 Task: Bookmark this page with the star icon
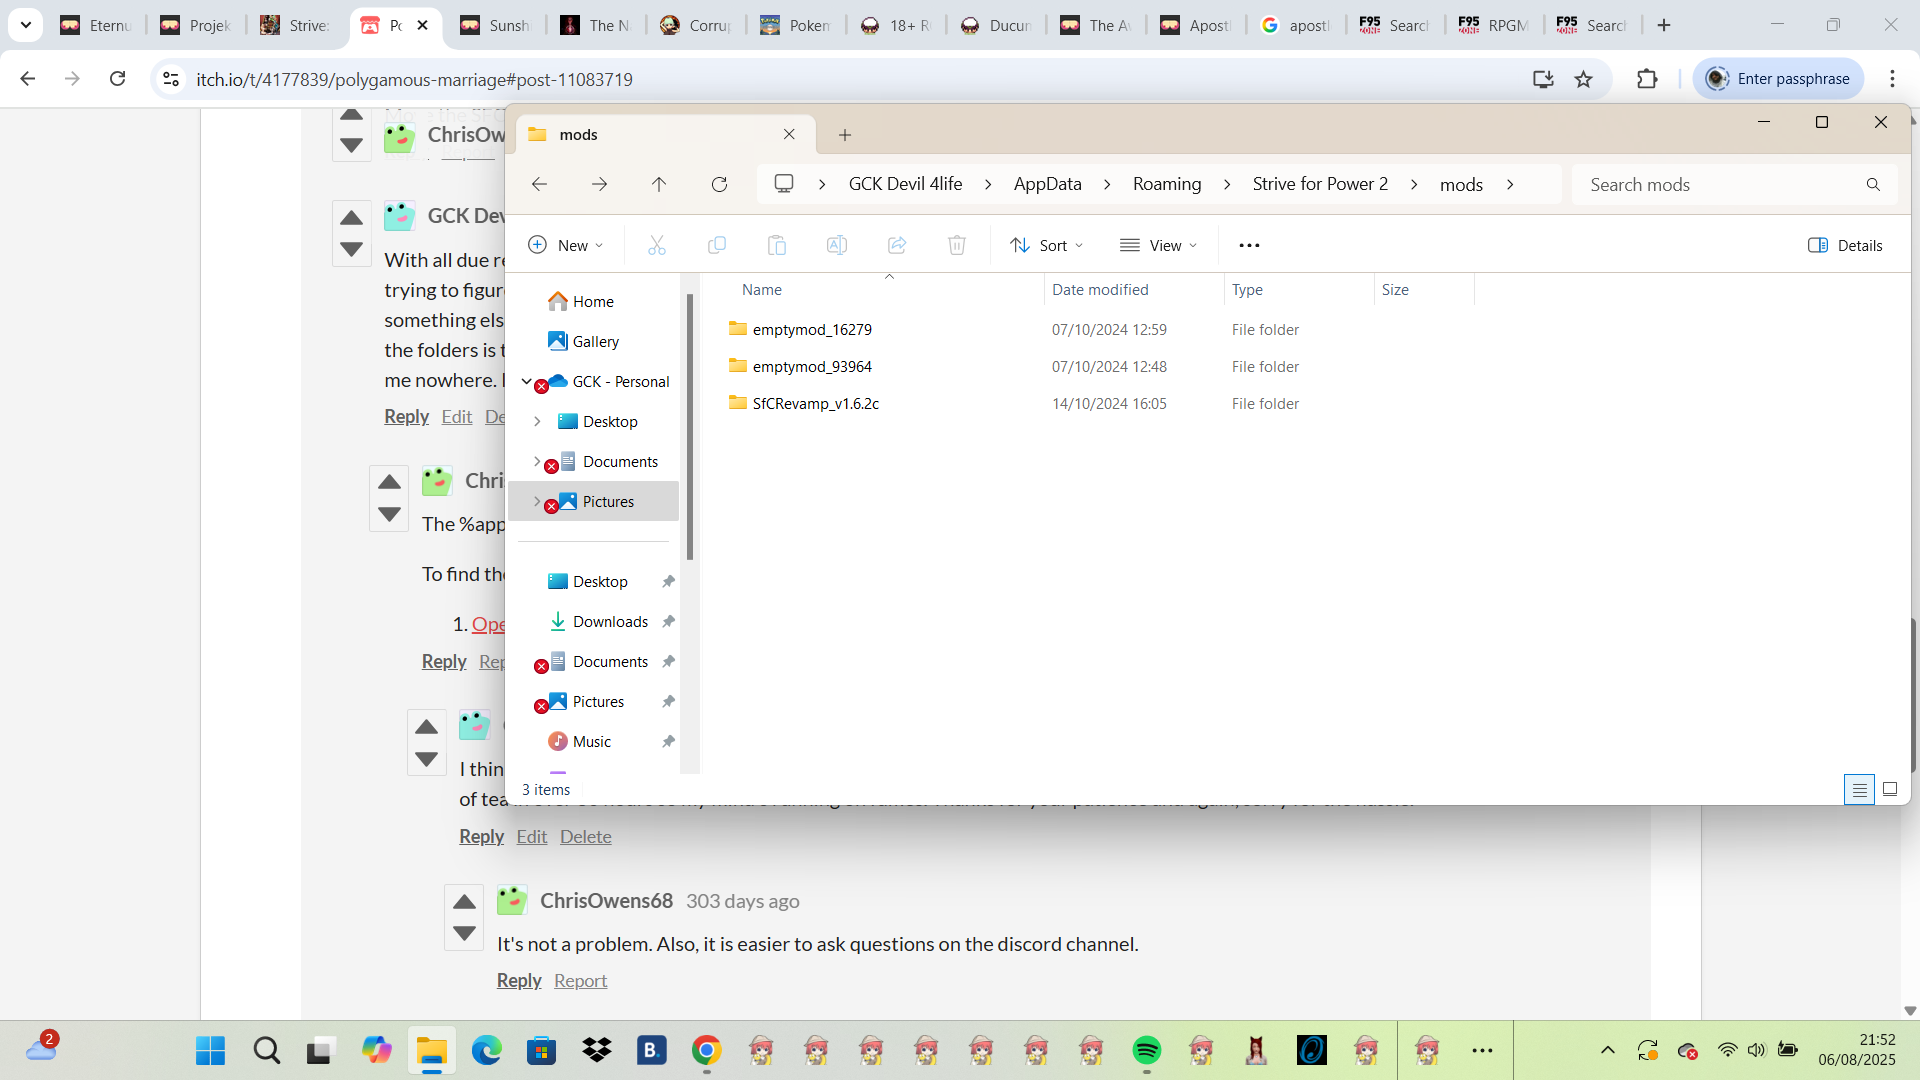[1583, 79]
